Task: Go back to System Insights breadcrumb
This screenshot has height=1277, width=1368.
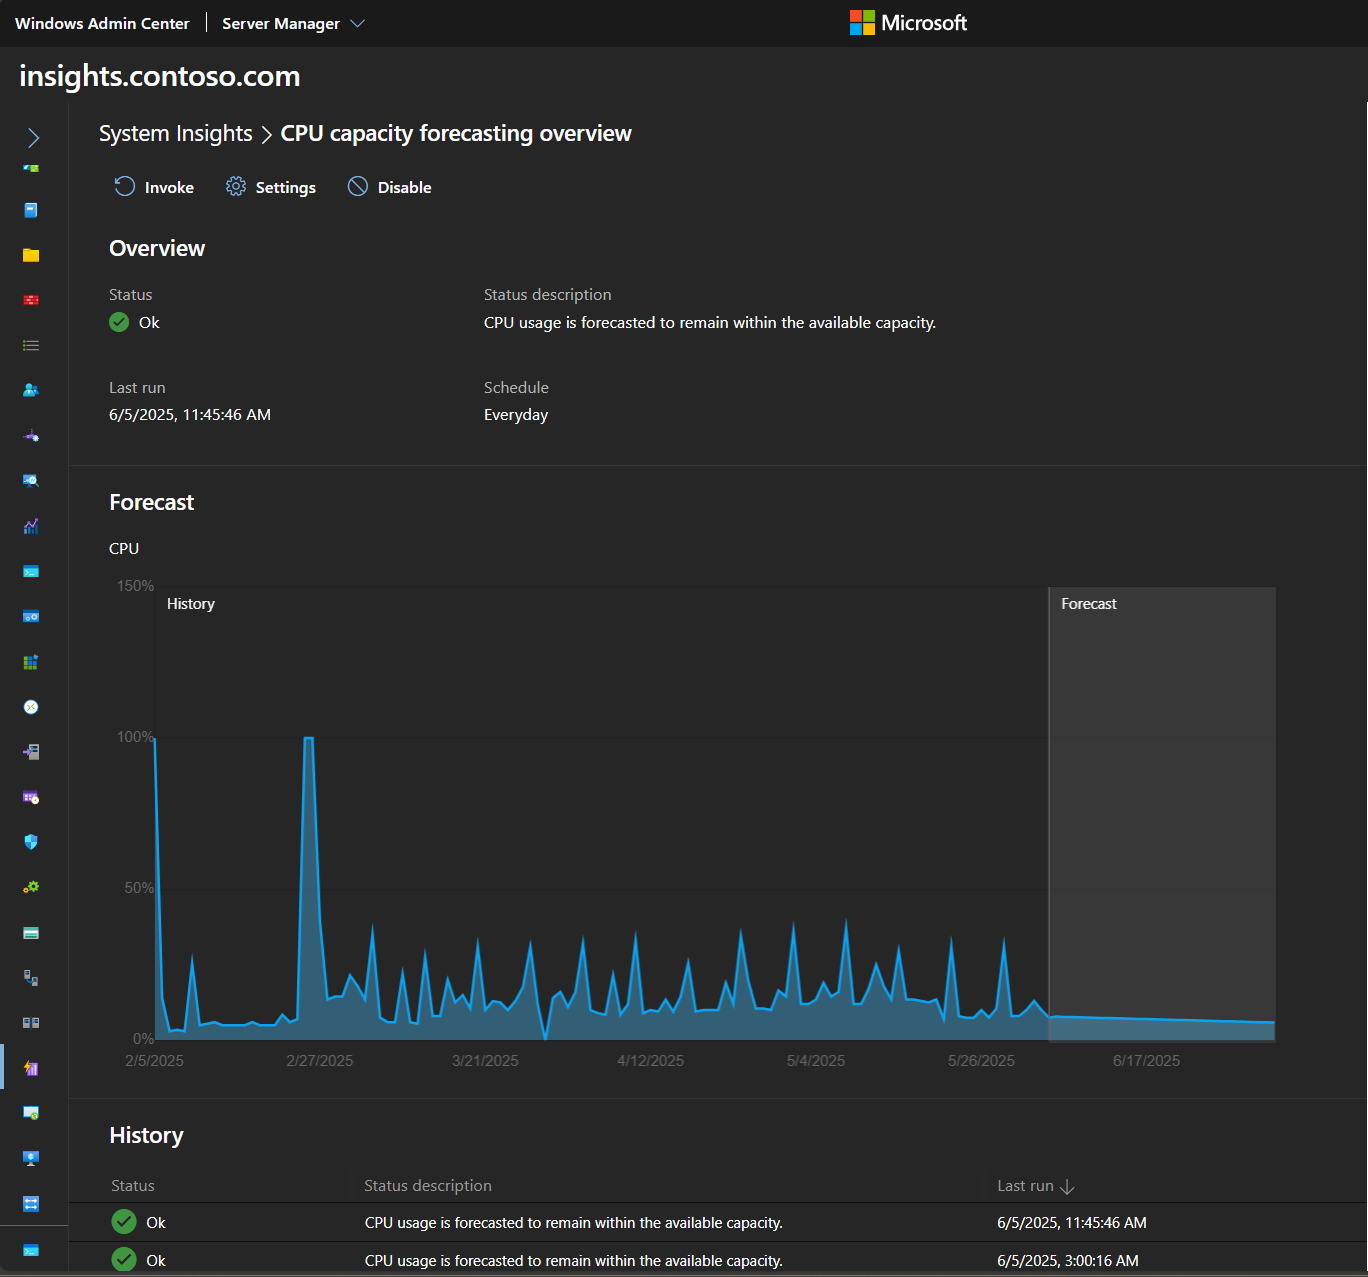Action: coord(176,133)
